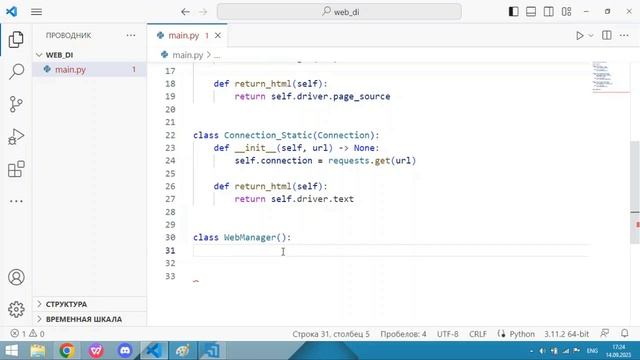Viewport: 640px width, 360px height.
Task: Toggle the bottom panel visibility
Action: click(x=531, y=12)
